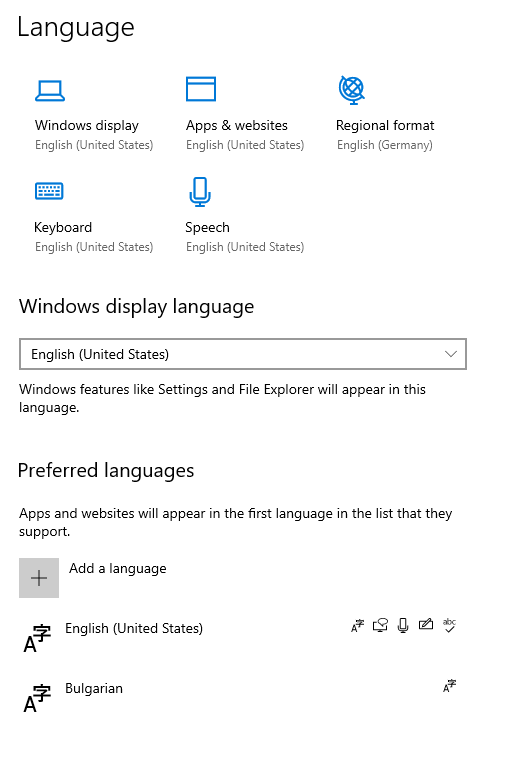The height and width of the screenshot is (780, 532).
Task: Open the Keyboard tile label
Action: (x=63, y=227)
